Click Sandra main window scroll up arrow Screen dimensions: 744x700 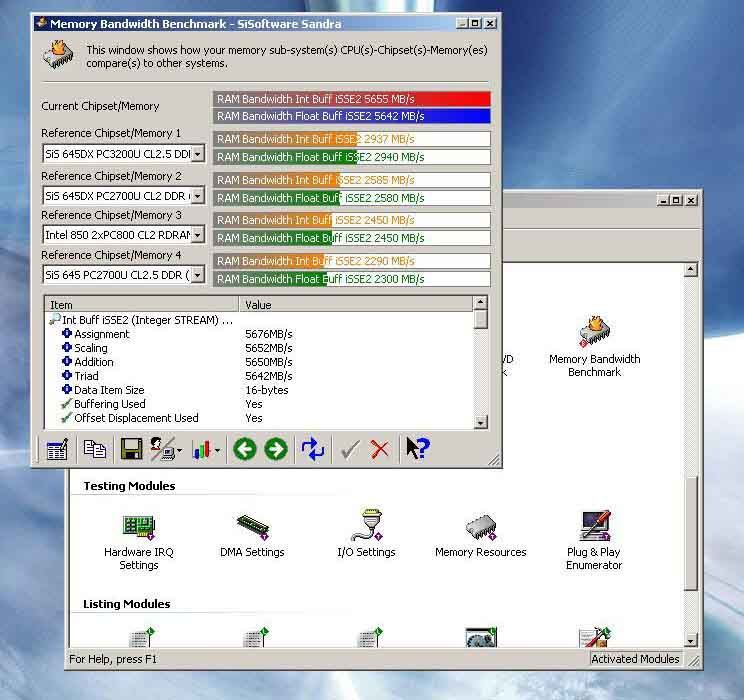click(x=691, y=270)
